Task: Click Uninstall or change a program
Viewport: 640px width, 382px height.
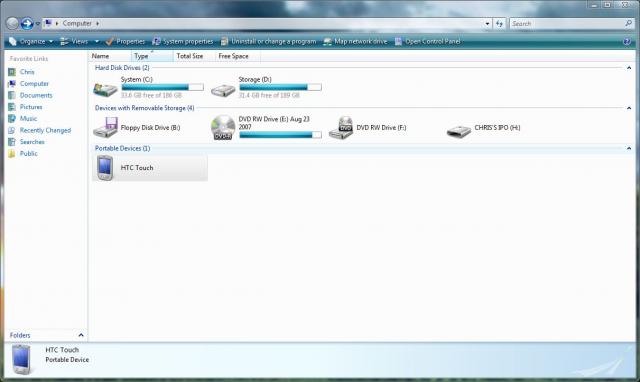Action: pos(268,41)
